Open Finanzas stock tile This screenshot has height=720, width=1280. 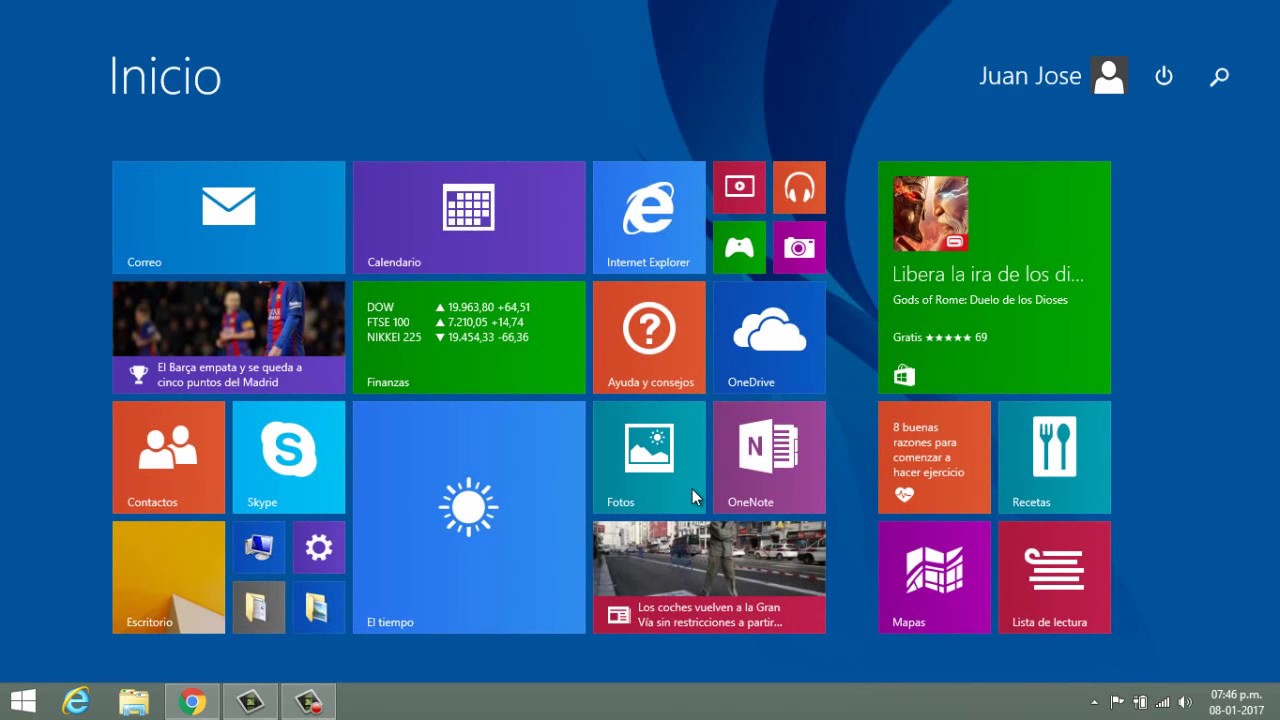[x=469, y=337]
